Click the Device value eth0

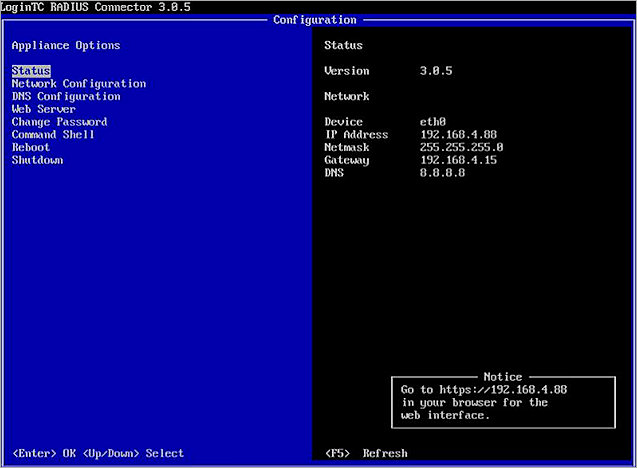(433, 122)
